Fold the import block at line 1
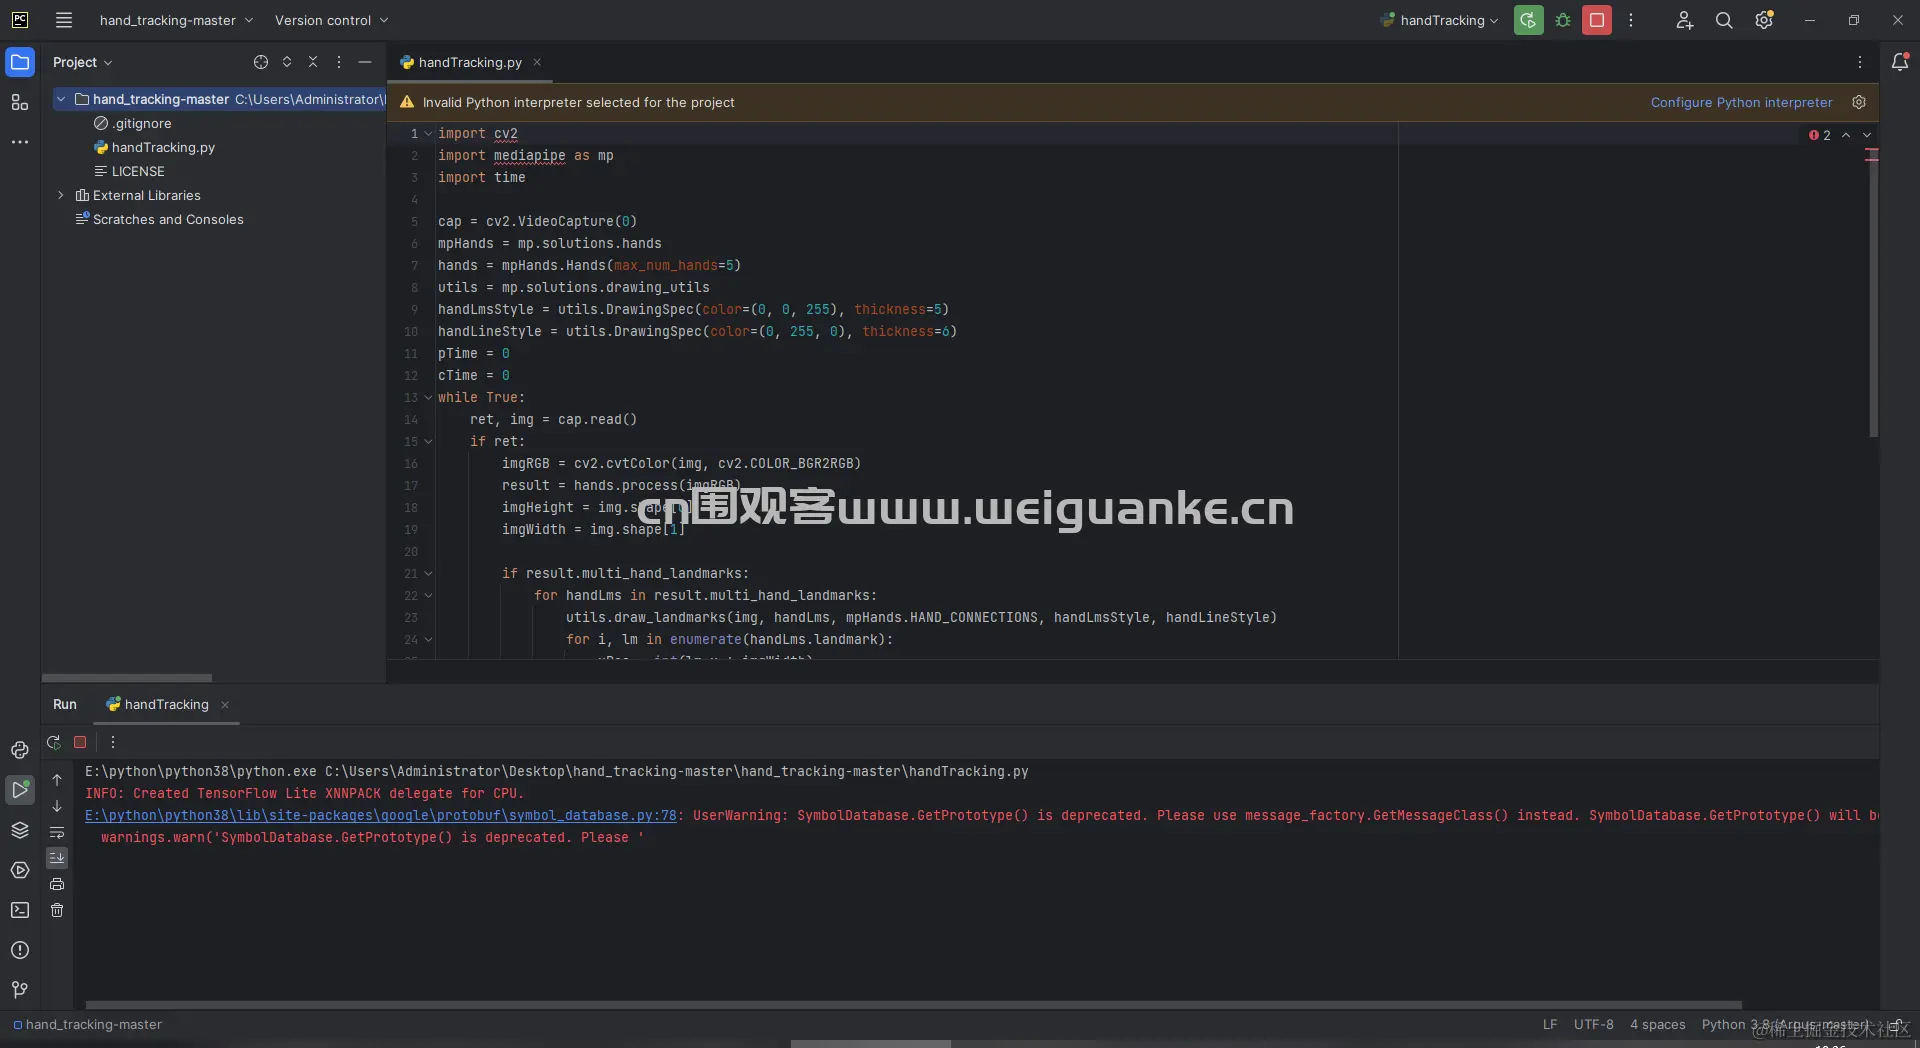Image resolution: width=1920 pixels, height=1048 pixels. click(428, 133)
